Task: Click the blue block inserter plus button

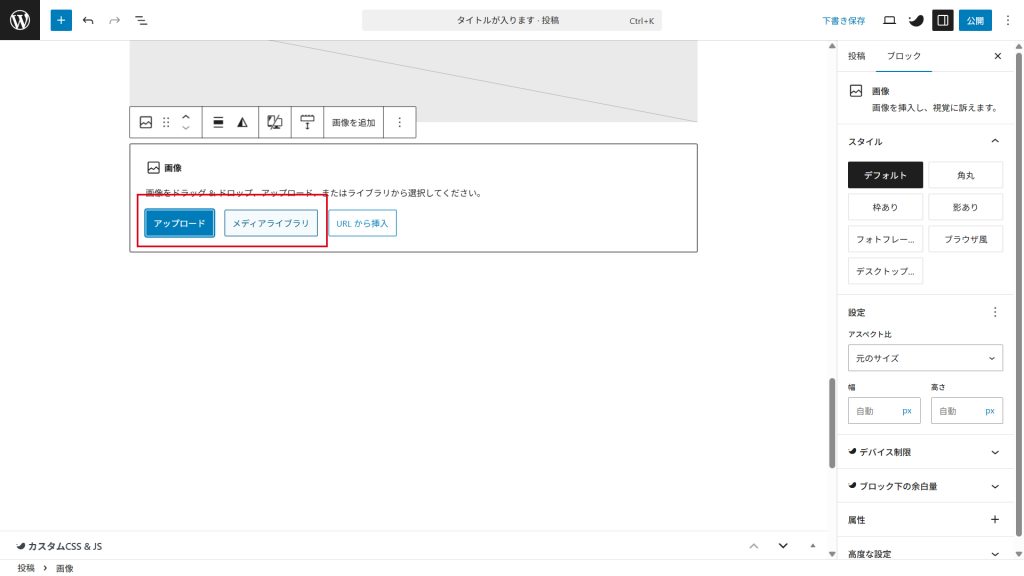Action: 61,20
